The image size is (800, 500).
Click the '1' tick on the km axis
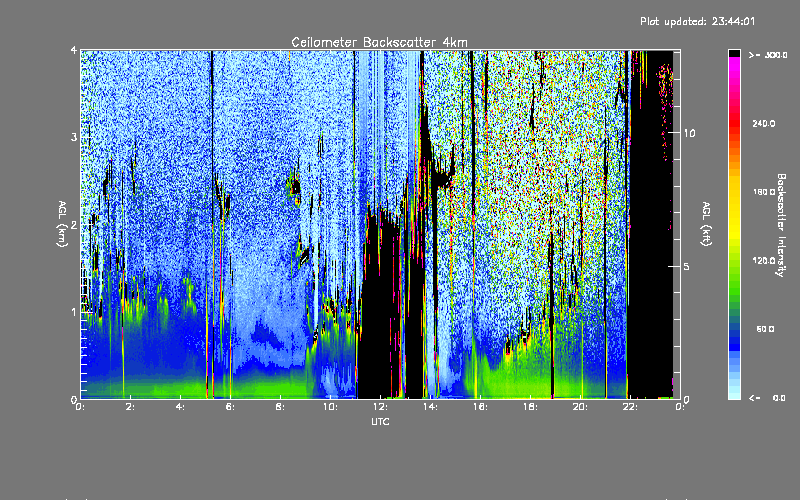74,312
